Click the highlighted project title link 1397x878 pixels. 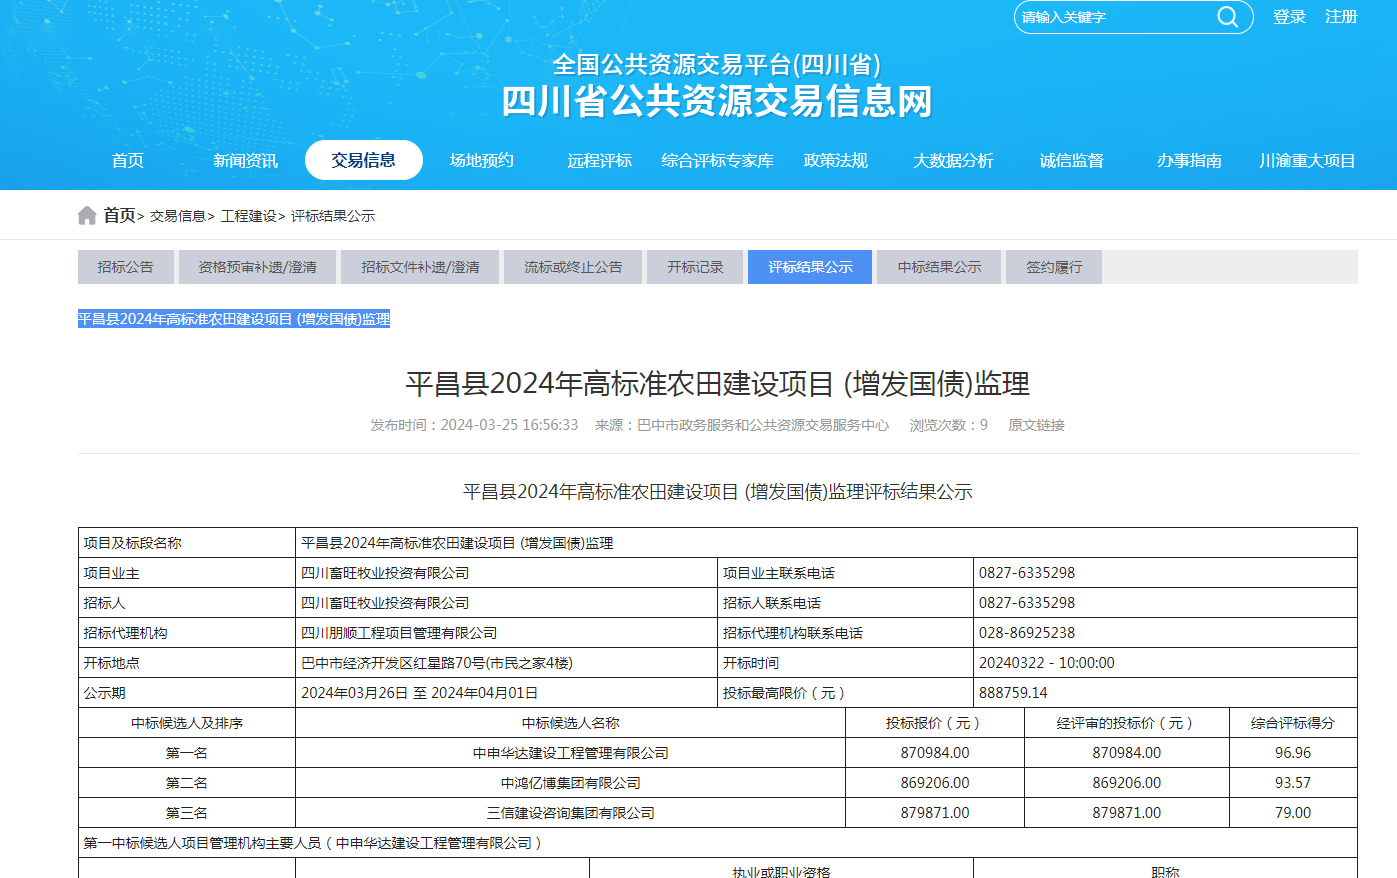point(234,319)
